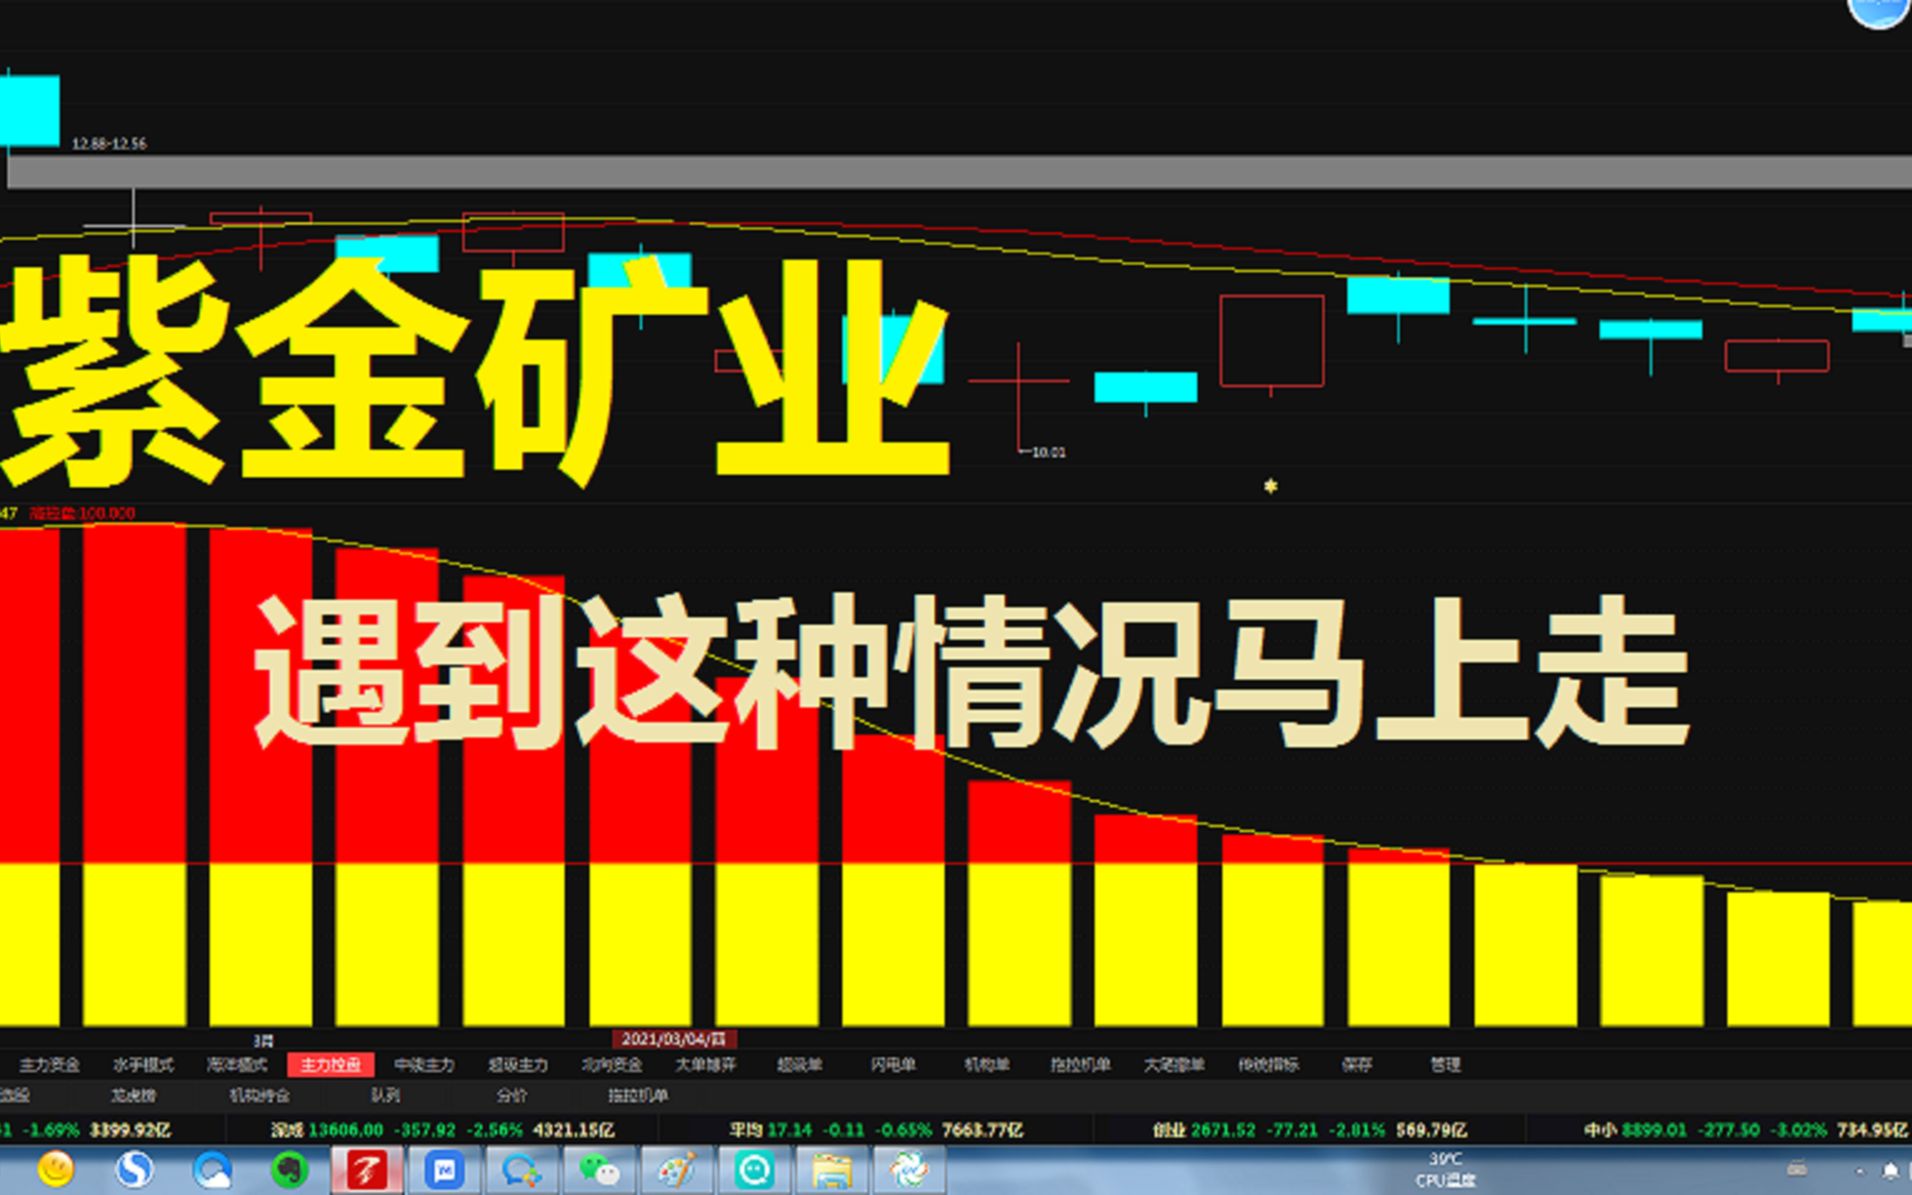
Task: Open File Explorer folder icon
Action: (x=831, y=1169)
